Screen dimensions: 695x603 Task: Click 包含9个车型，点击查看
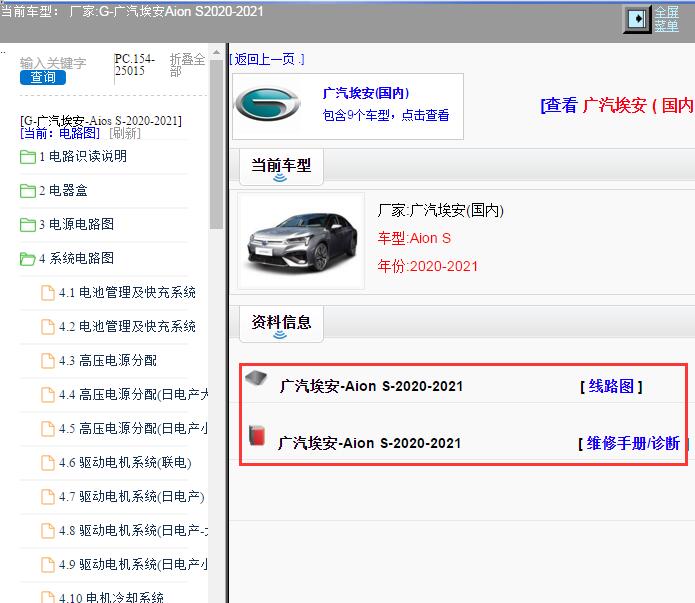click(386, 115)
